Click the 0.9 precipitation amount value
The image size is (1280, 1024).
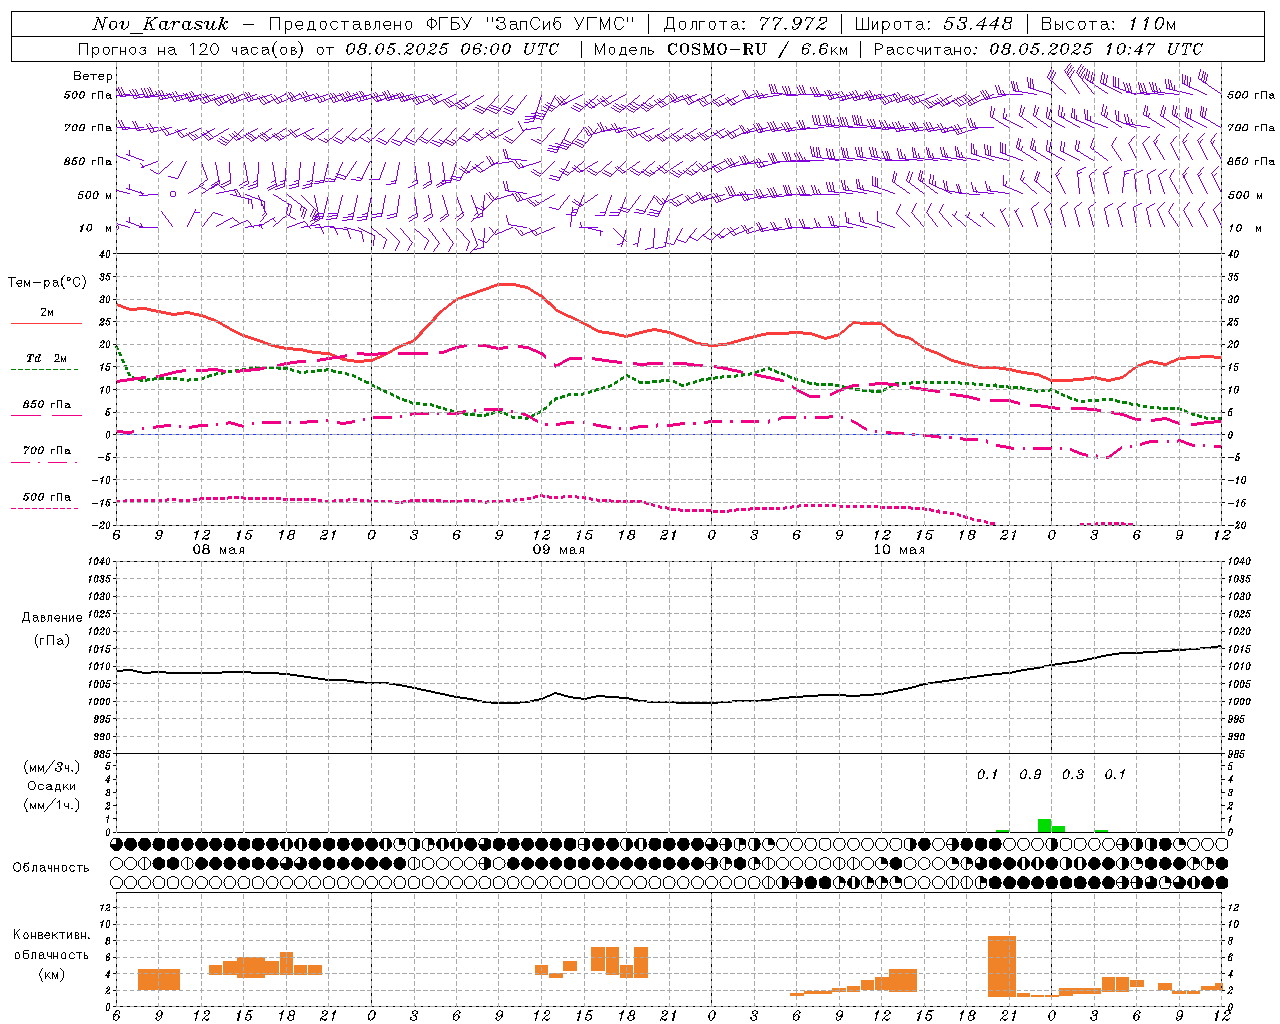coord(1030,775)
